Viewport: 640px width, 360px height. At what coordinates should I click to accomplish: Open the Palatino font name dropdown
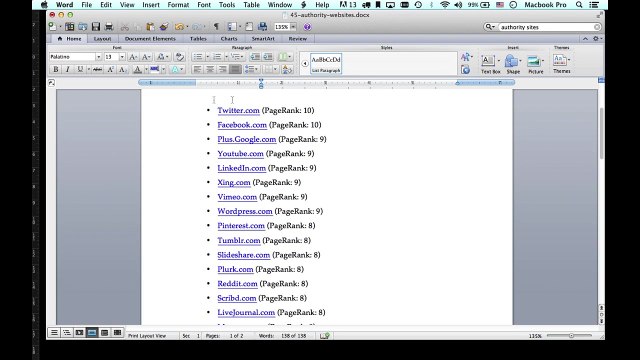click(98, 57)
